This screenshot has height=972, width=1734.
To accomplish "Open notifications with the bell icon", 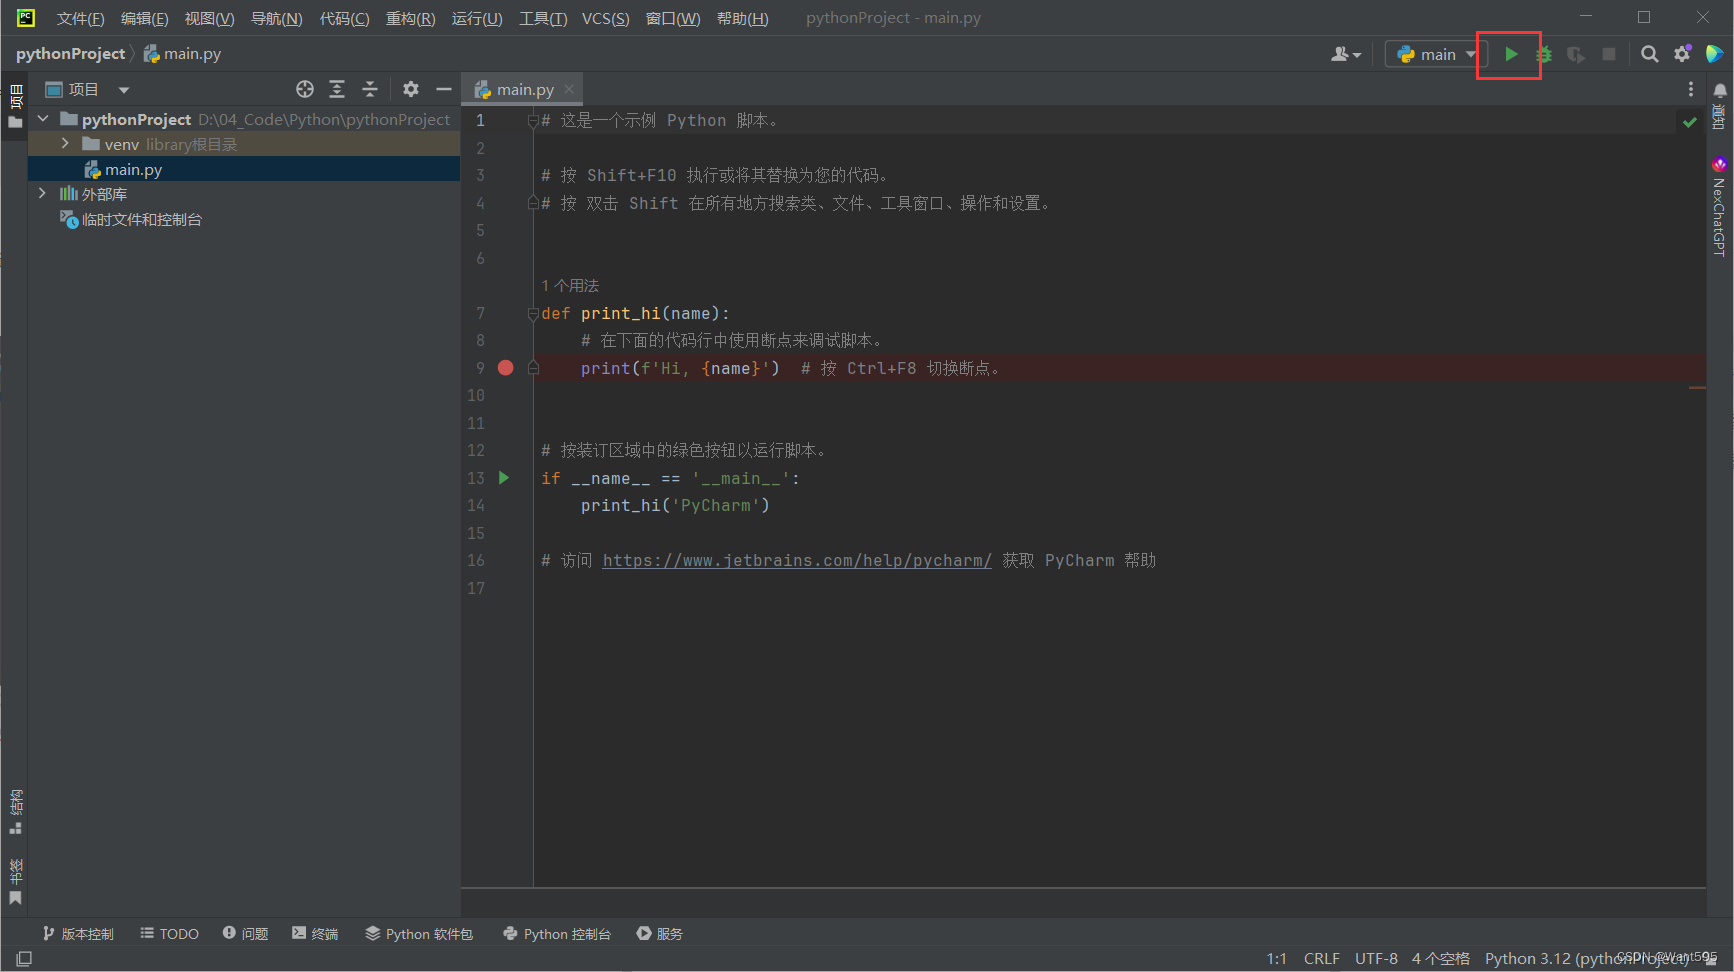I will pos(1719,89).
